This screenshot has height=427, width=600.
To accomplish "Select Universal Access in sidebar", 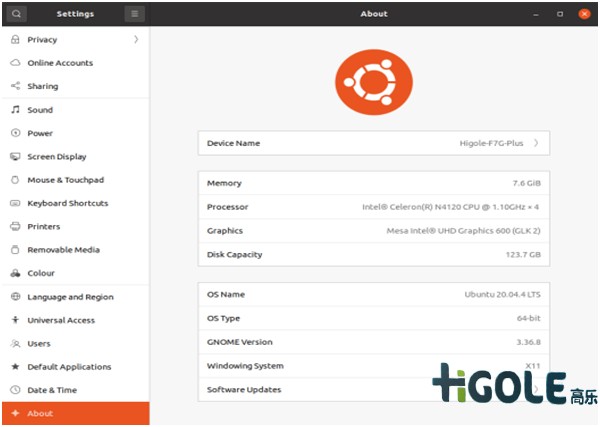I will click(x=61, y=320).
